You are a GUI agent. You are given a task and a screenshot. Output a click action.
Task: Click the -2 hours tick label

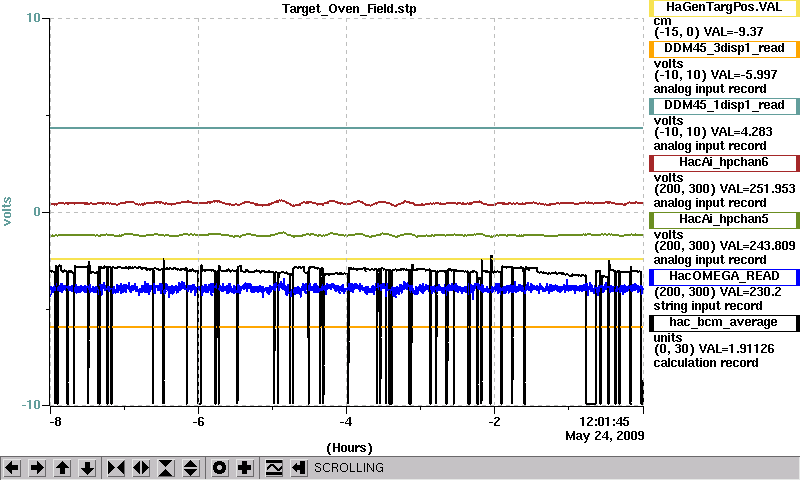(494, 422)
